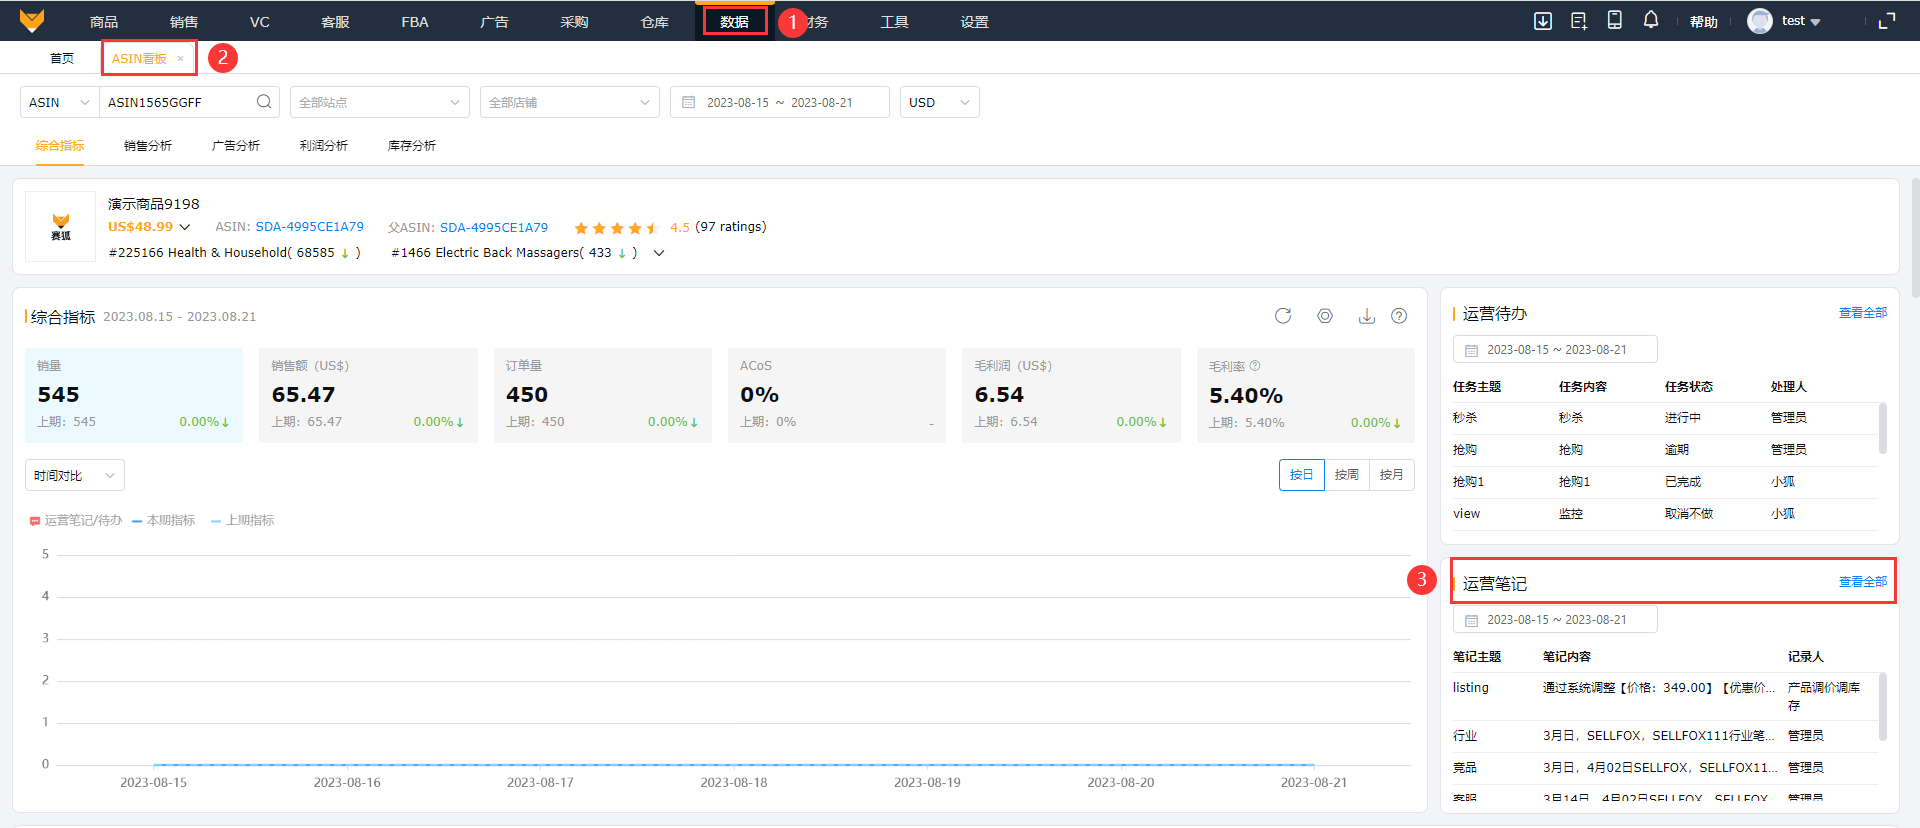Toggle the 本期指标 legend series
The height and width of the screenshot is (828, 1920).
pos(164,521)
